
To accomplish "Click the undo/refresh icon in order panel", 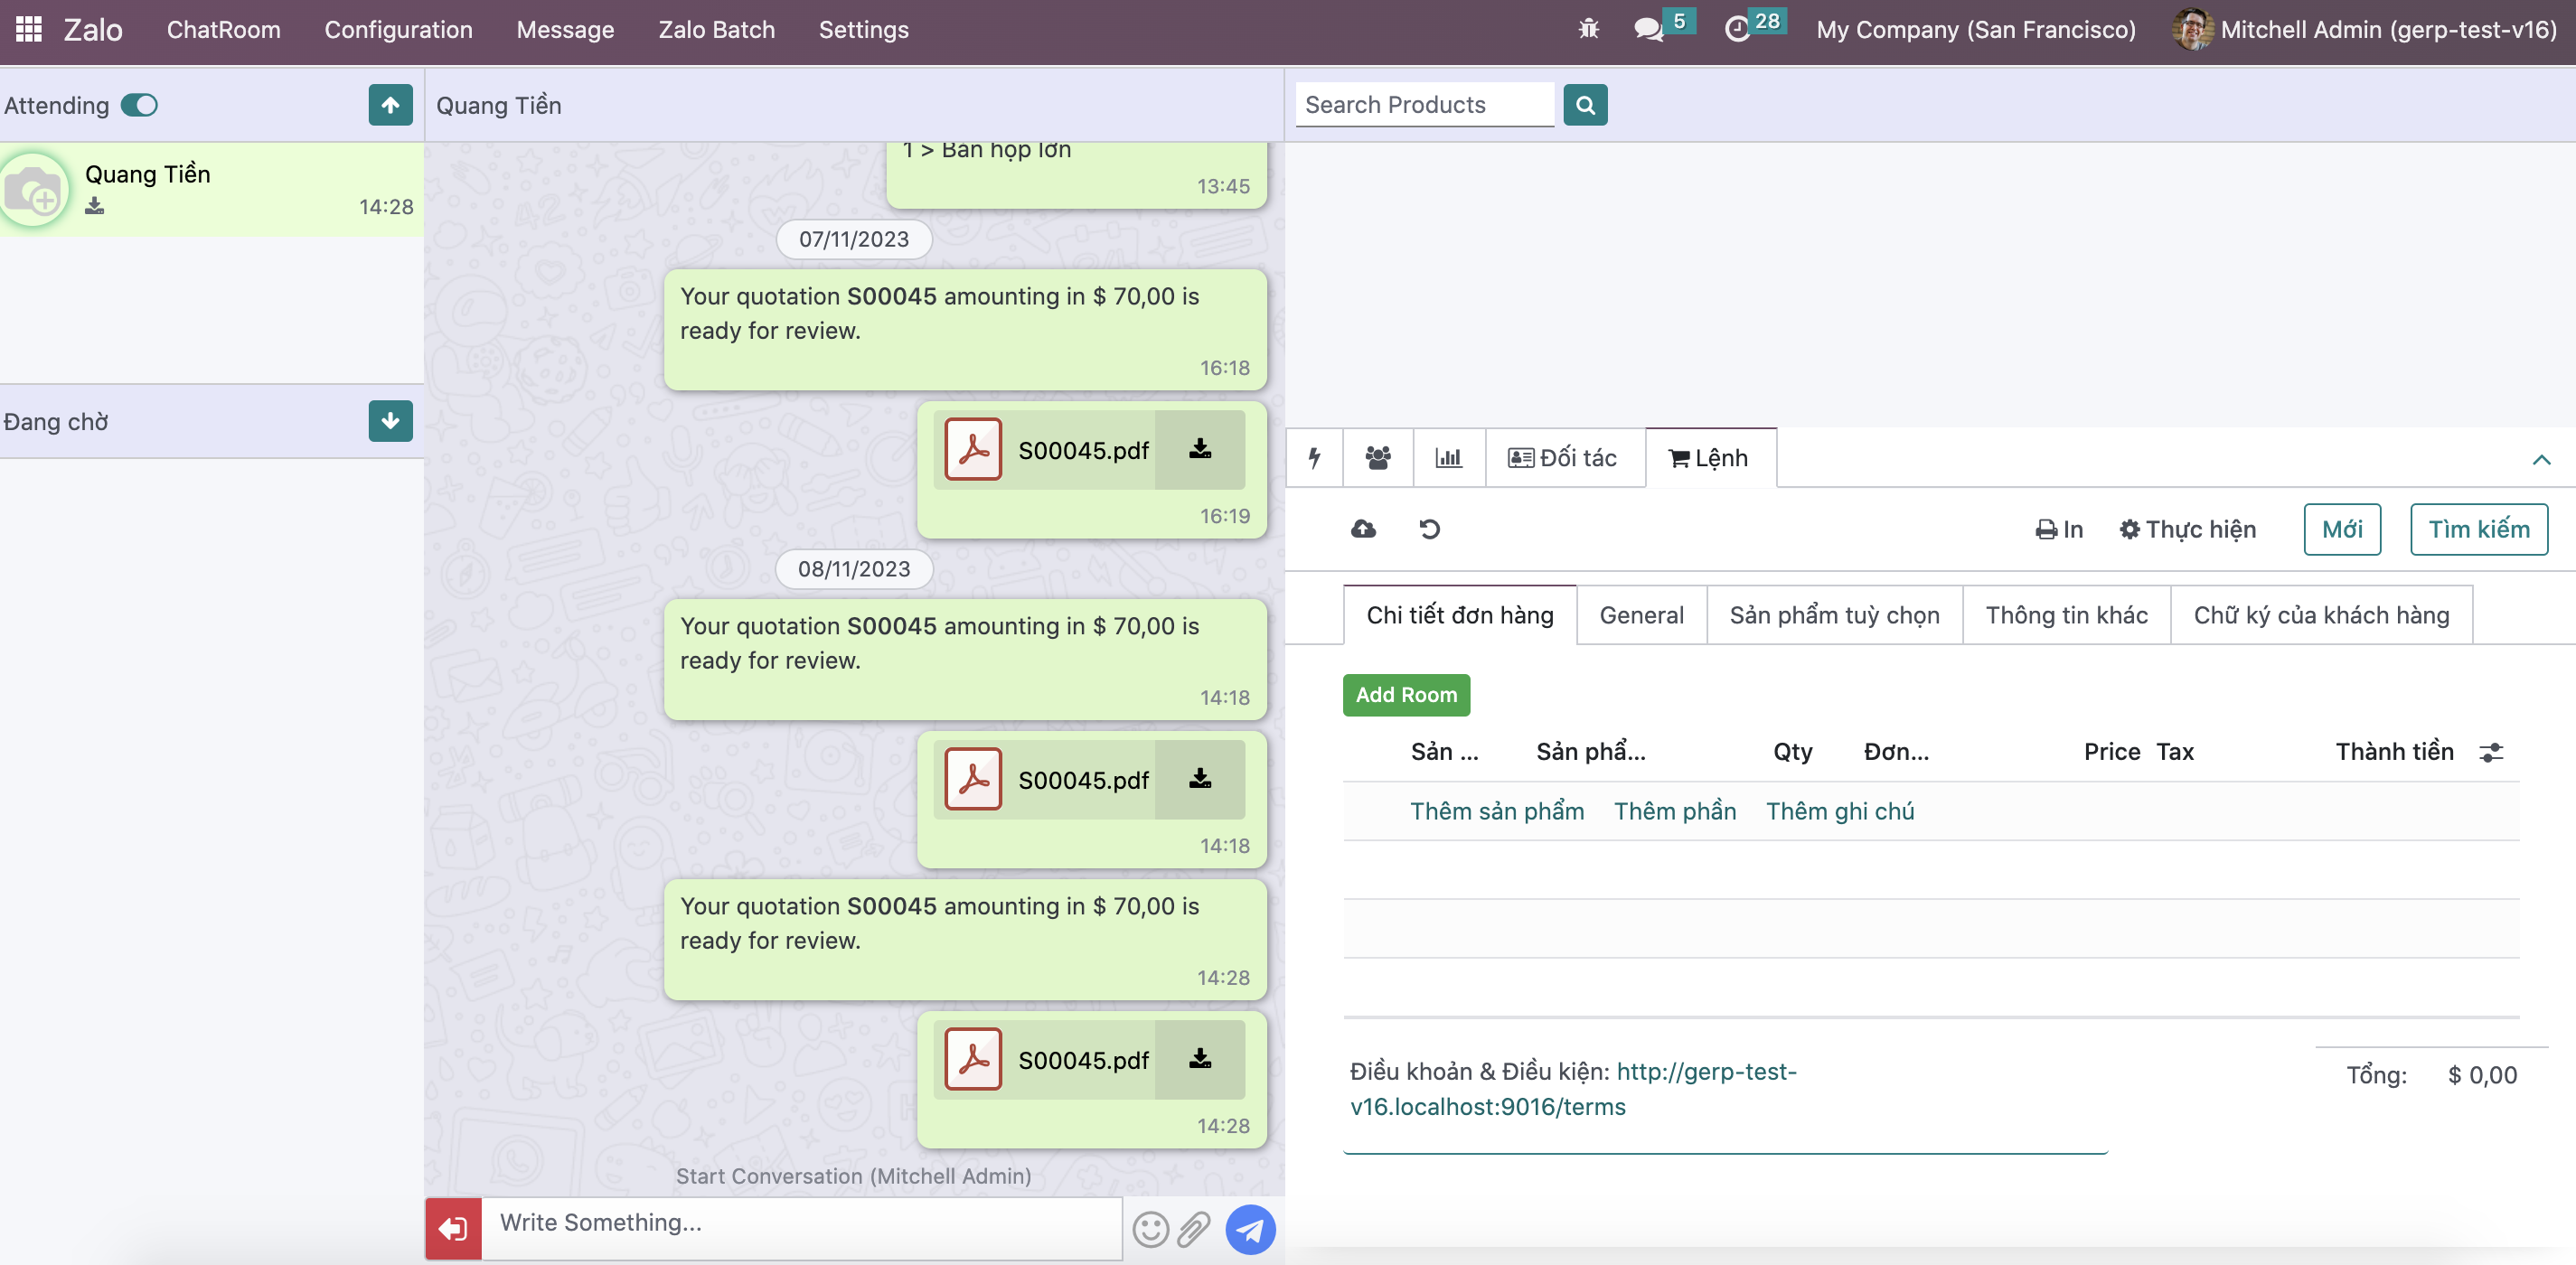I will [1429, 528].
